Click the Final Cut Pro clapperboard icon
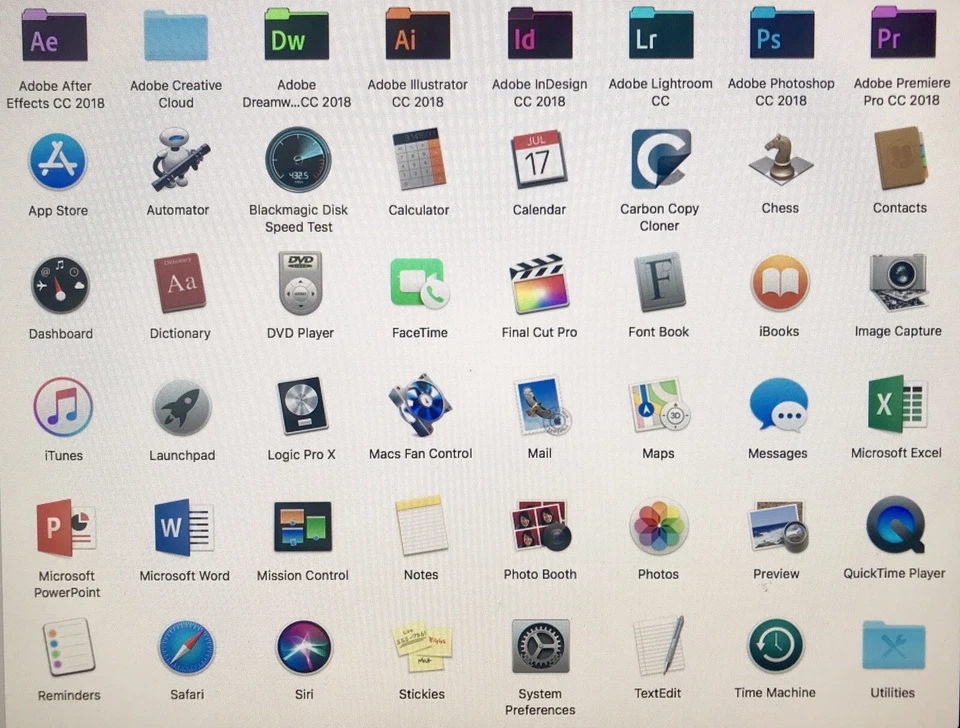Image resolution: width=960 pixels, height=728 pixels. tap(539, 283)
